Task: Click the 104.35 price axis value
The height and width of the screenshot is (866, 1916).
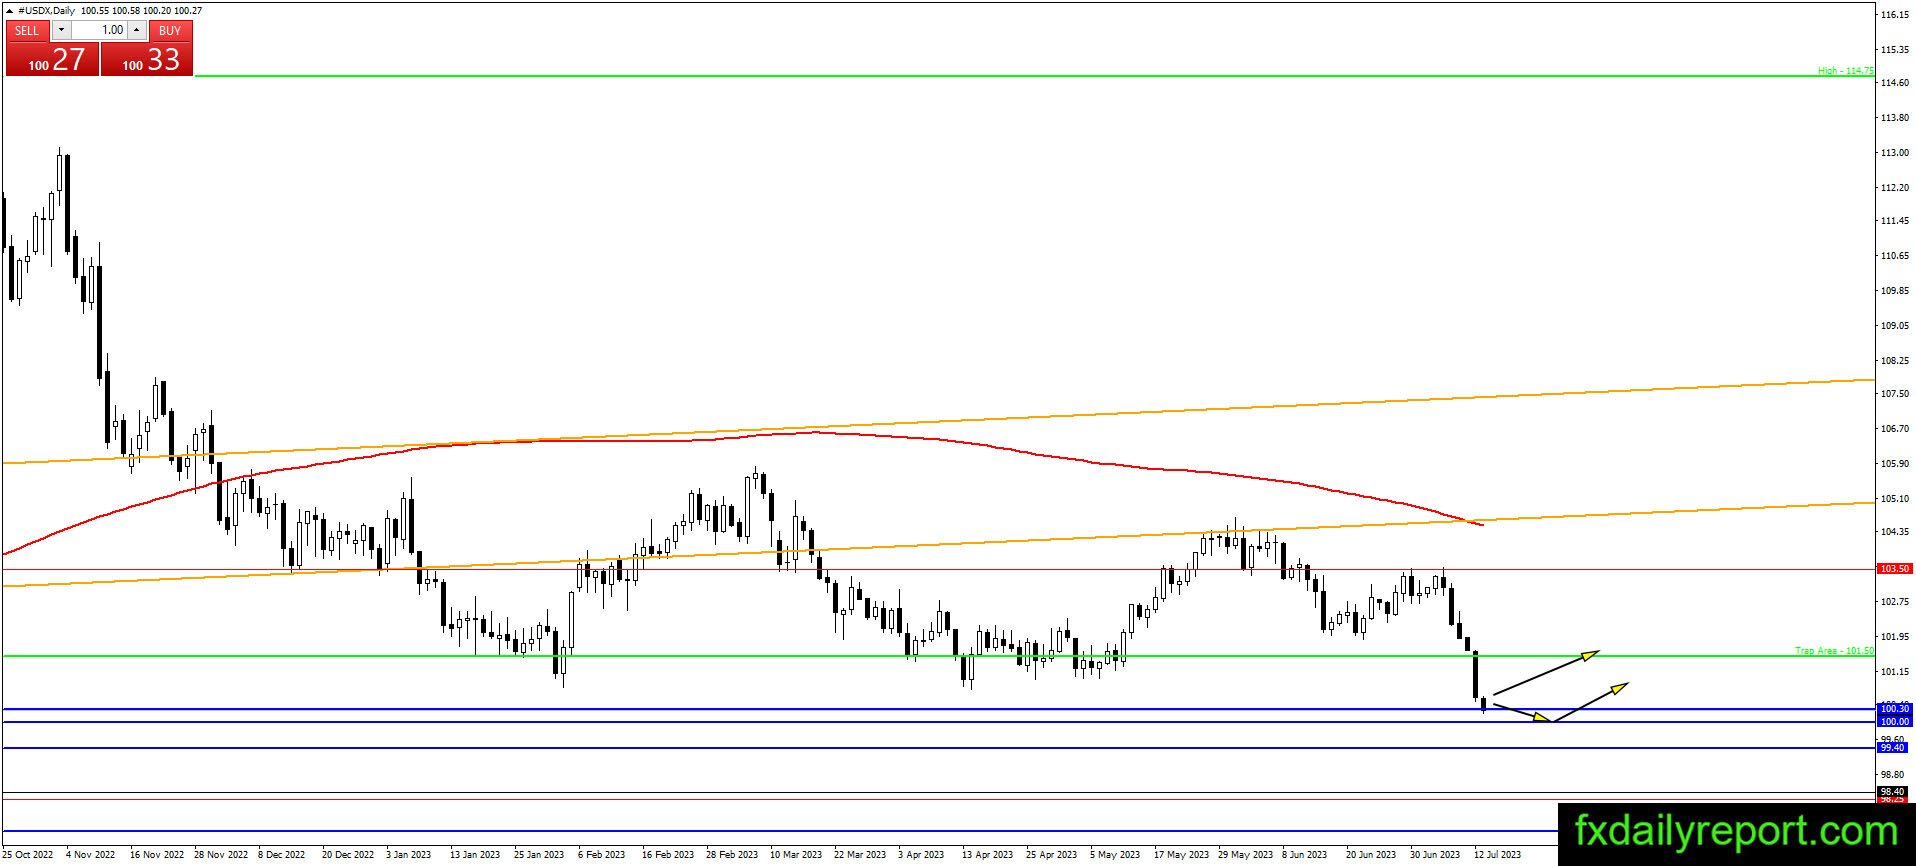Action: [x=1895, y=532]
